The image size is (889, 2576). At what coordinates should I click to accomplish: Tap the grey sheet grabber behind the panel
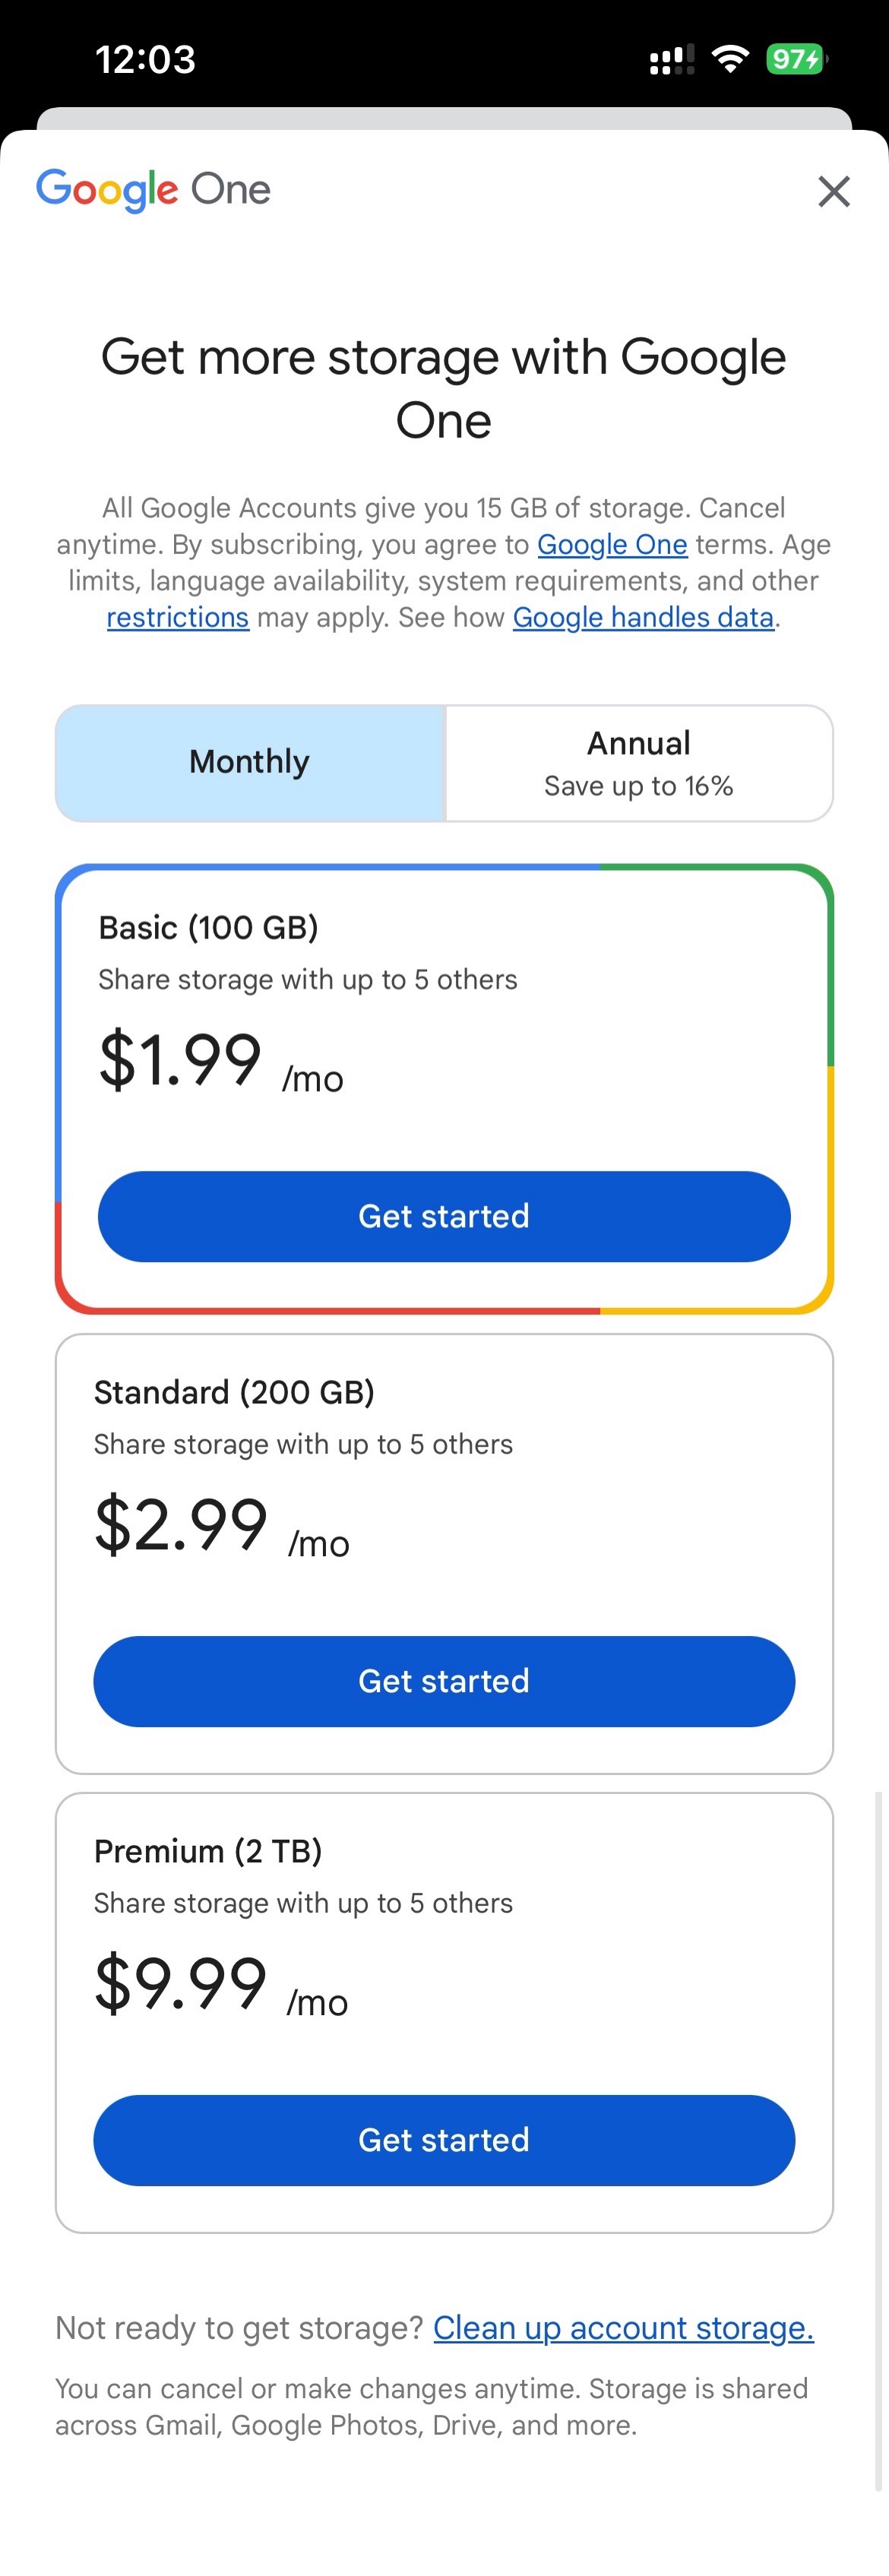click(444, 118)
